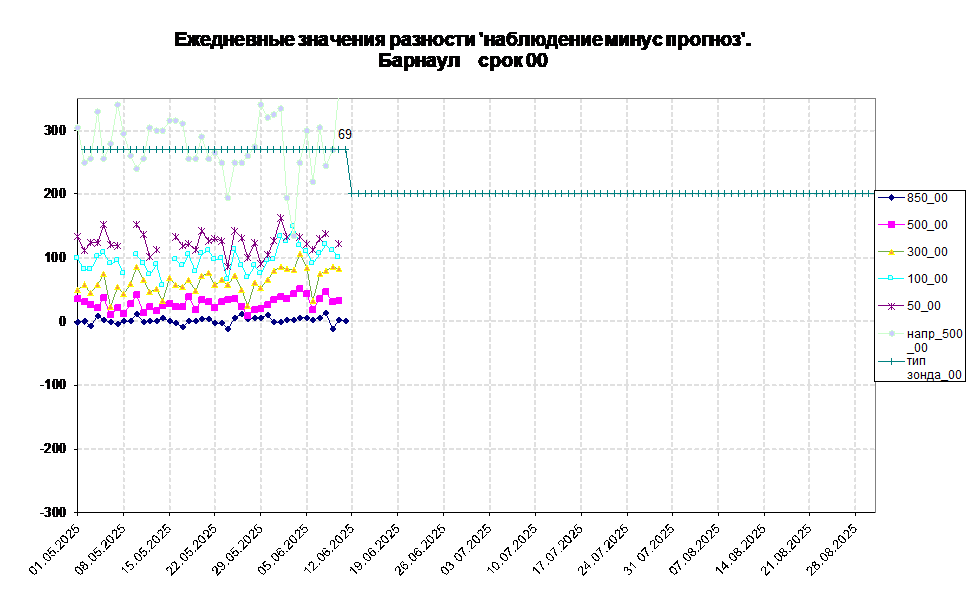The width and height of the screenshot is (976, 599).
Task: Select the 850_00 legend label
Action: click(927, 198)
